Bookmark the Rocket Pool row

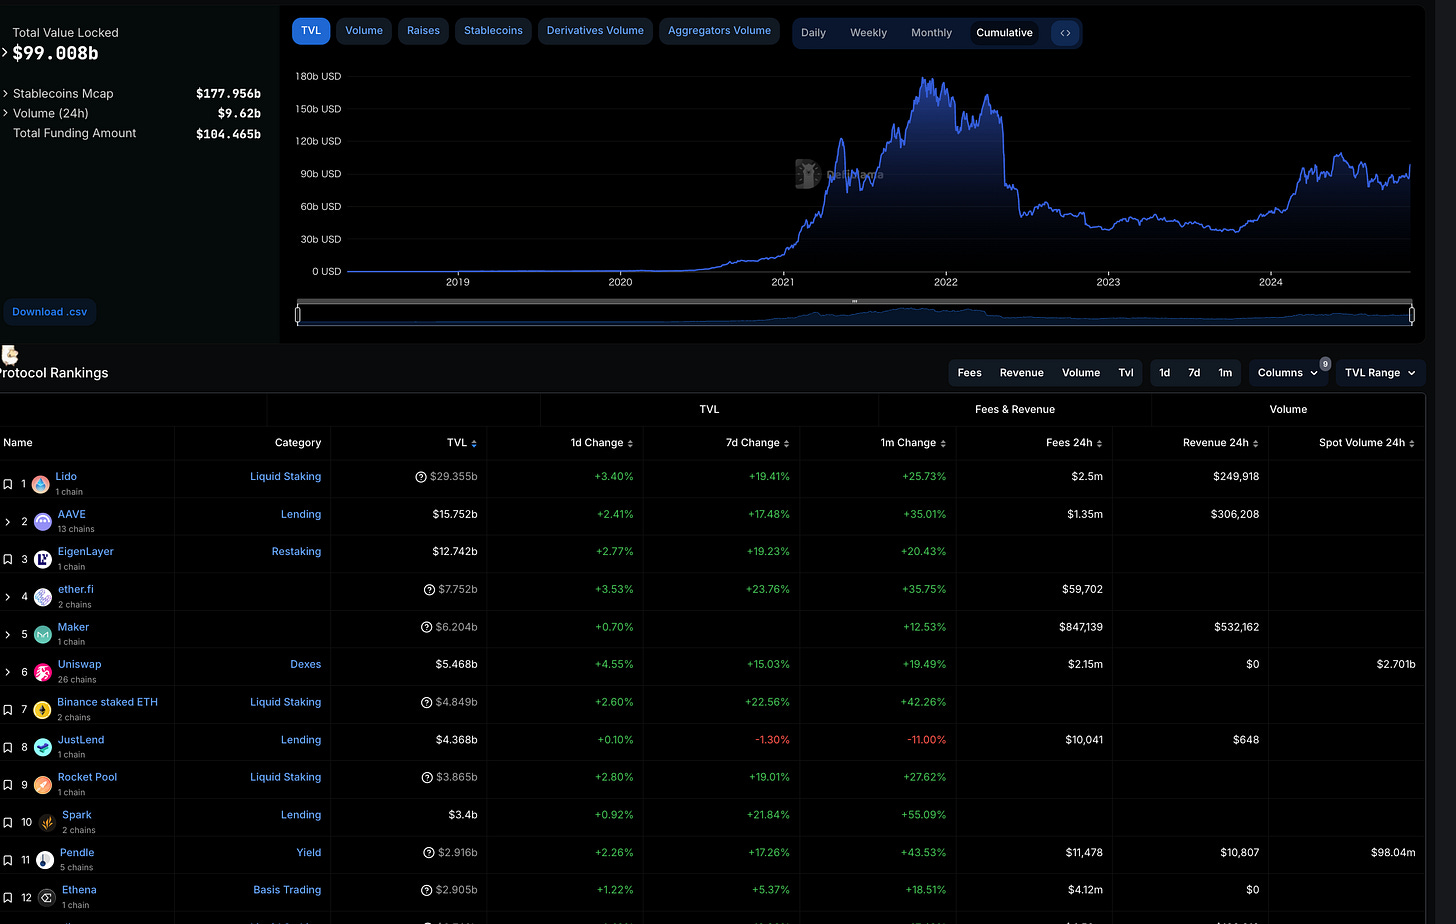[x=8, y=785]
